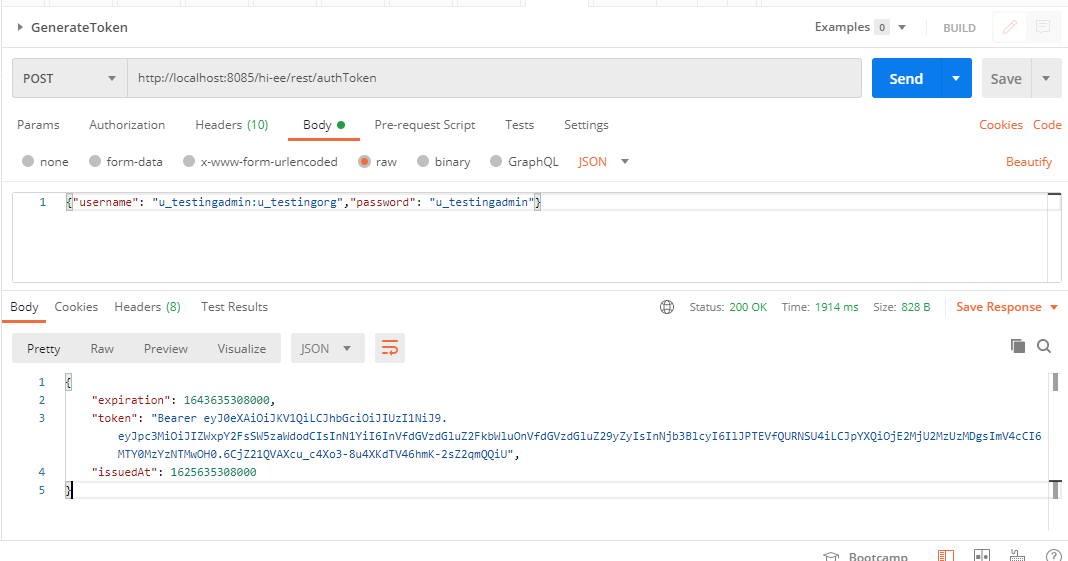Copy the response with the copy icon
Screen dimensions: 1068x561
pyautogui.click(x=1018, y=346)
